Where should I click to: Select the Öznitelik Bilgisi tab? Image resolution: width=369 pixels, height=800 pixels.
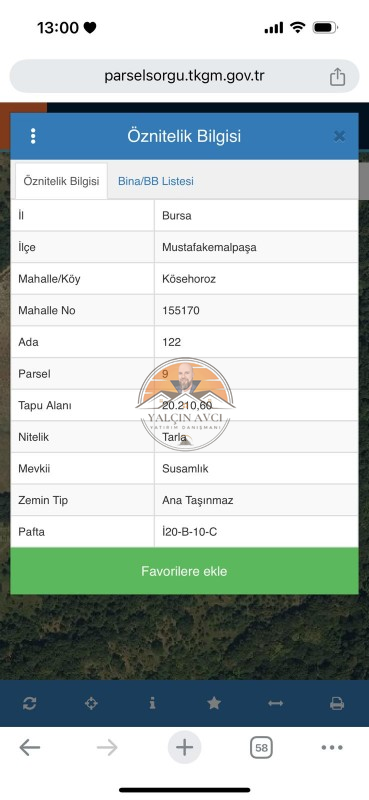(x=61, y=181)
